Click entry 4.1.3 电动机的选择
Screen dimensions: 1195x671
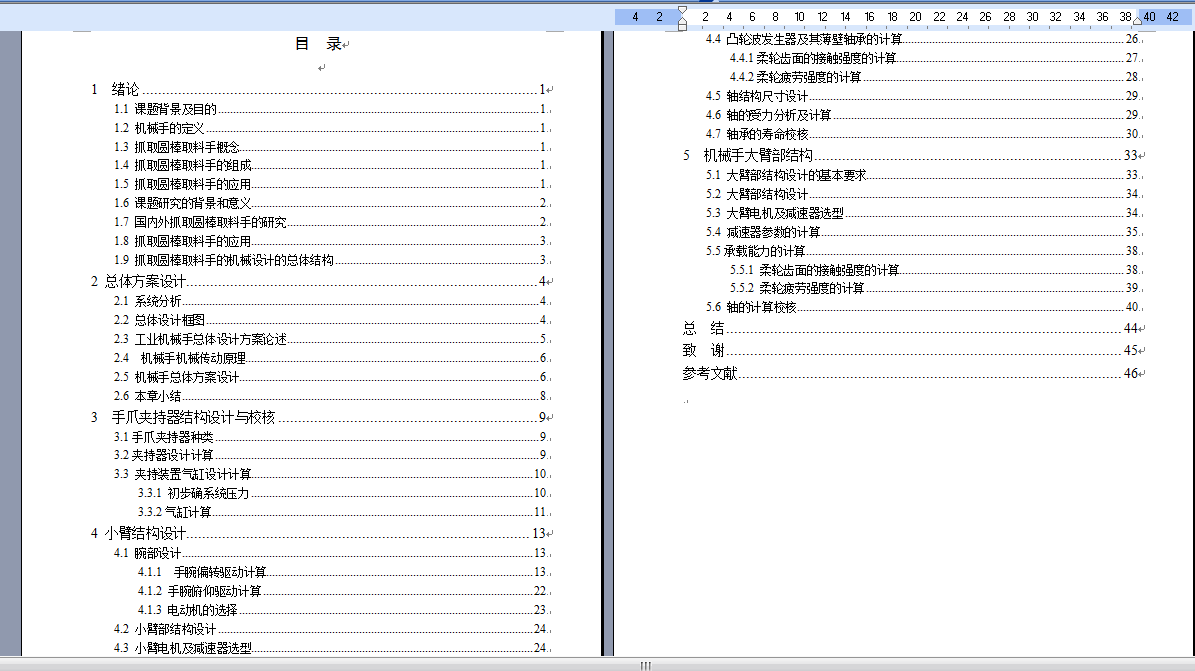[x=343, y=610]
